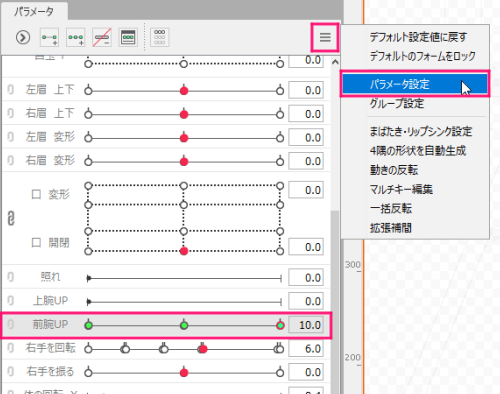Click value field of 右眉 上下
Screen dimensions: 500x394
[306, 114]
